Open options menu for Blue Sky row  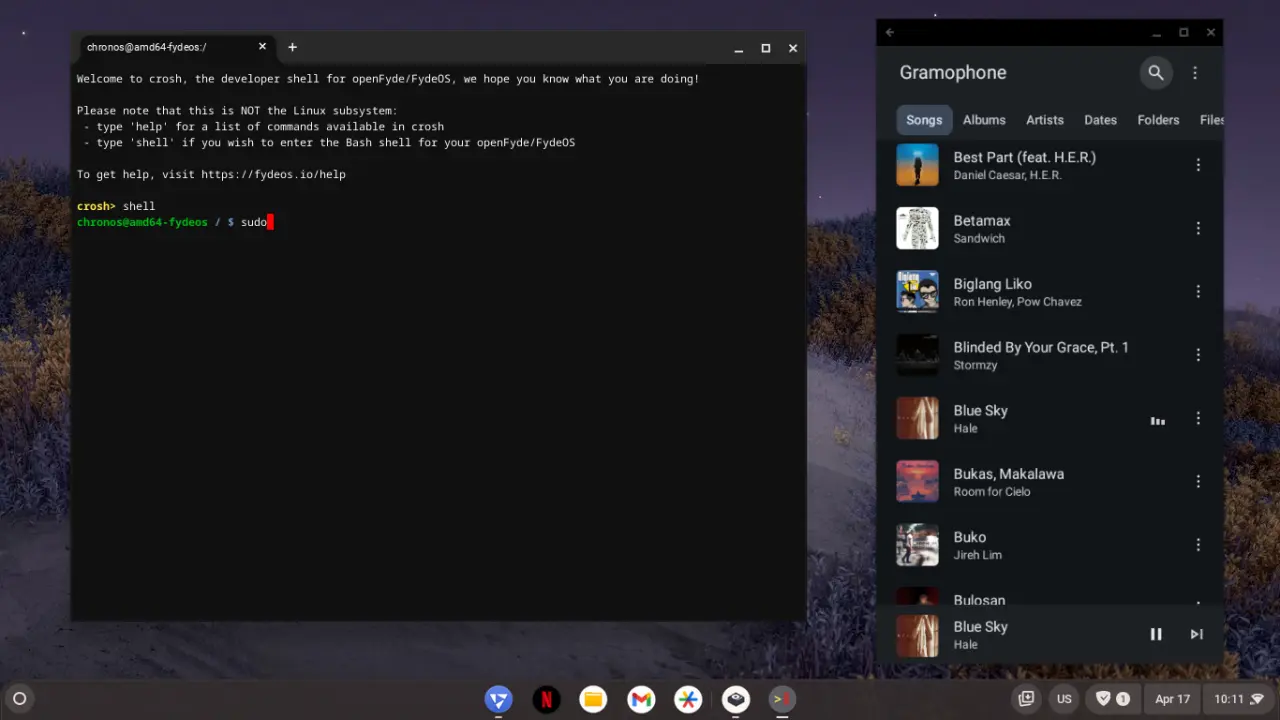click(x=1198, y=418)
